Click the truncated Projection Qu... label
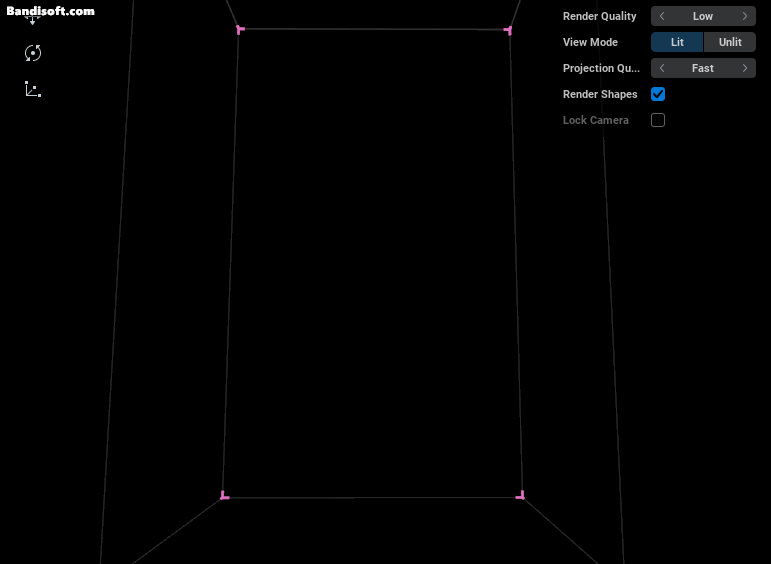This screenshot has height=564, width=771. pyautogui.click(x=601, y=68)
